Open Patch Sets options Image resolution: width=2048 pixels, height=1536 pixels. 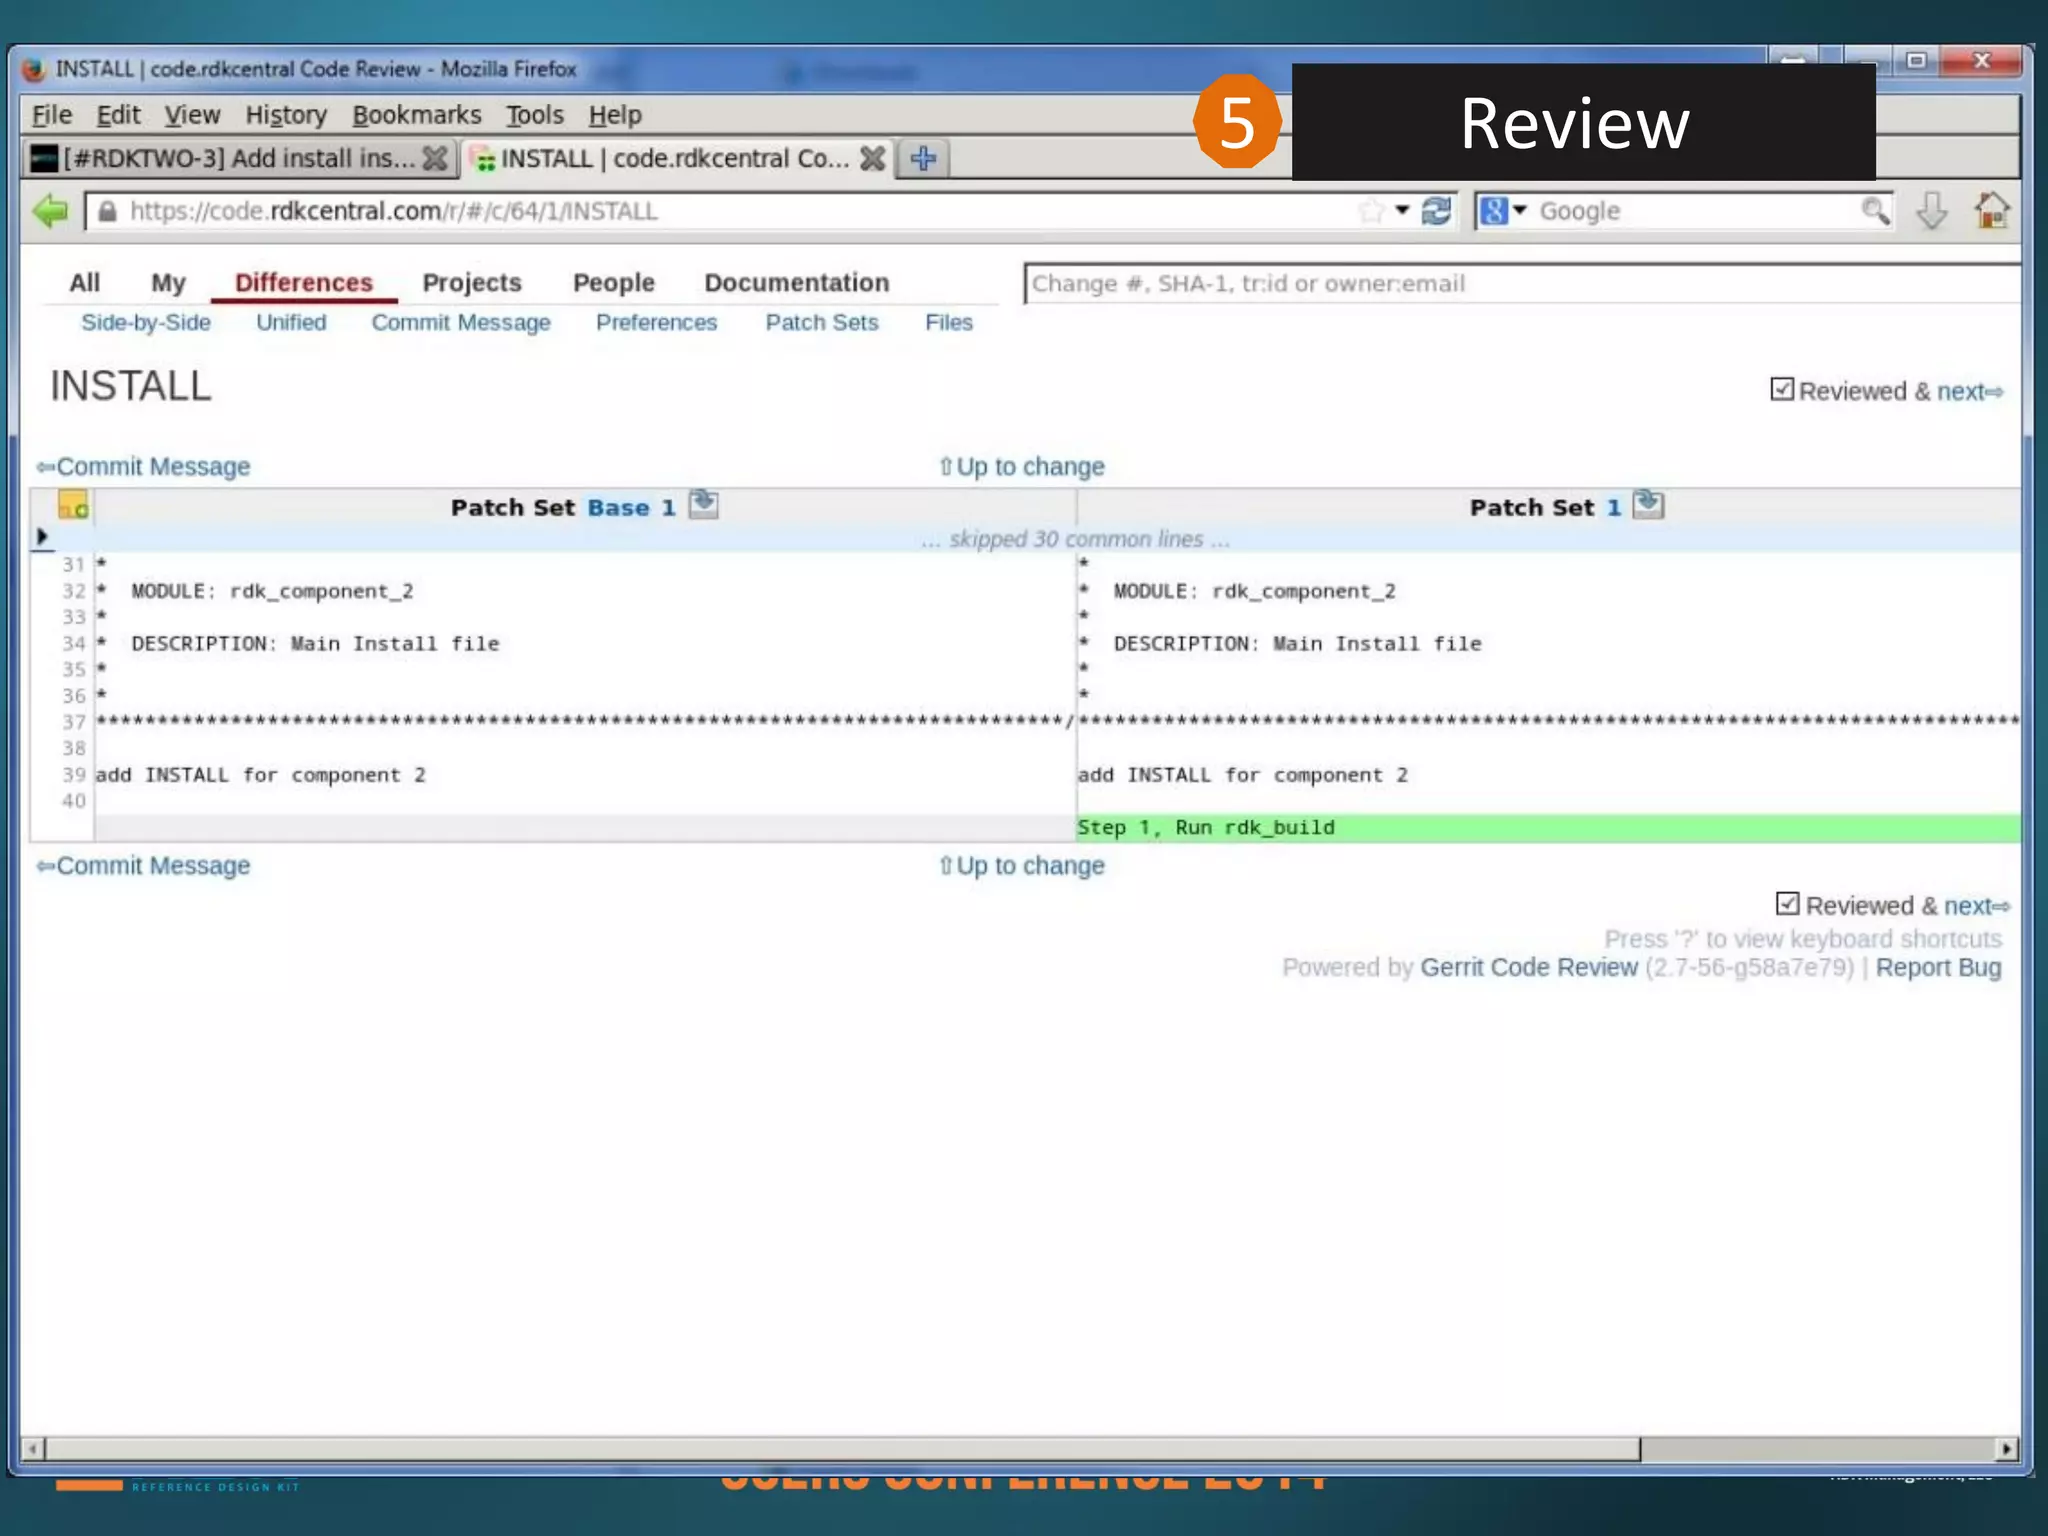(x=821, y=322)
